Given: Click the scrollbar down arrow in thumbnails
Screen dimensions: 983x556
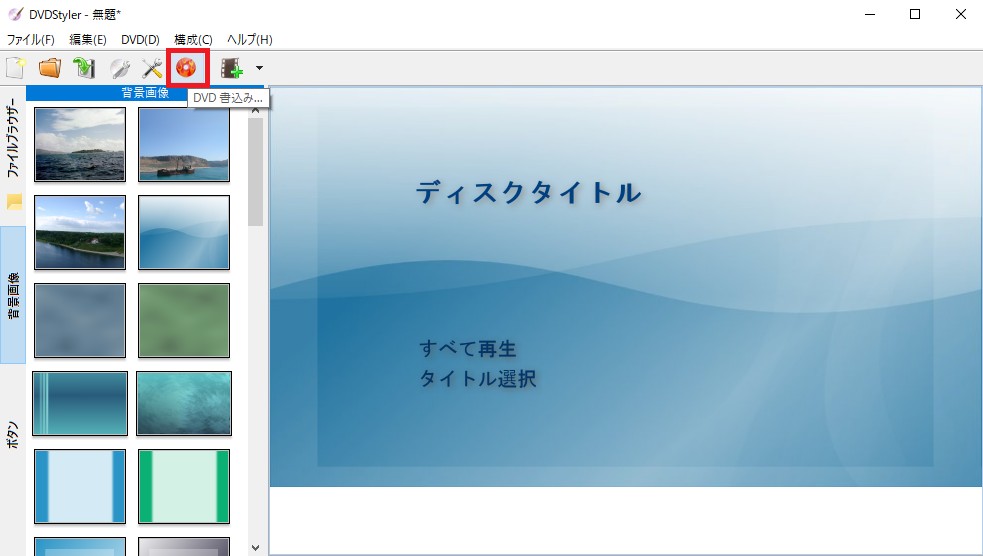Looking at the screenshot, I should 255,547.
